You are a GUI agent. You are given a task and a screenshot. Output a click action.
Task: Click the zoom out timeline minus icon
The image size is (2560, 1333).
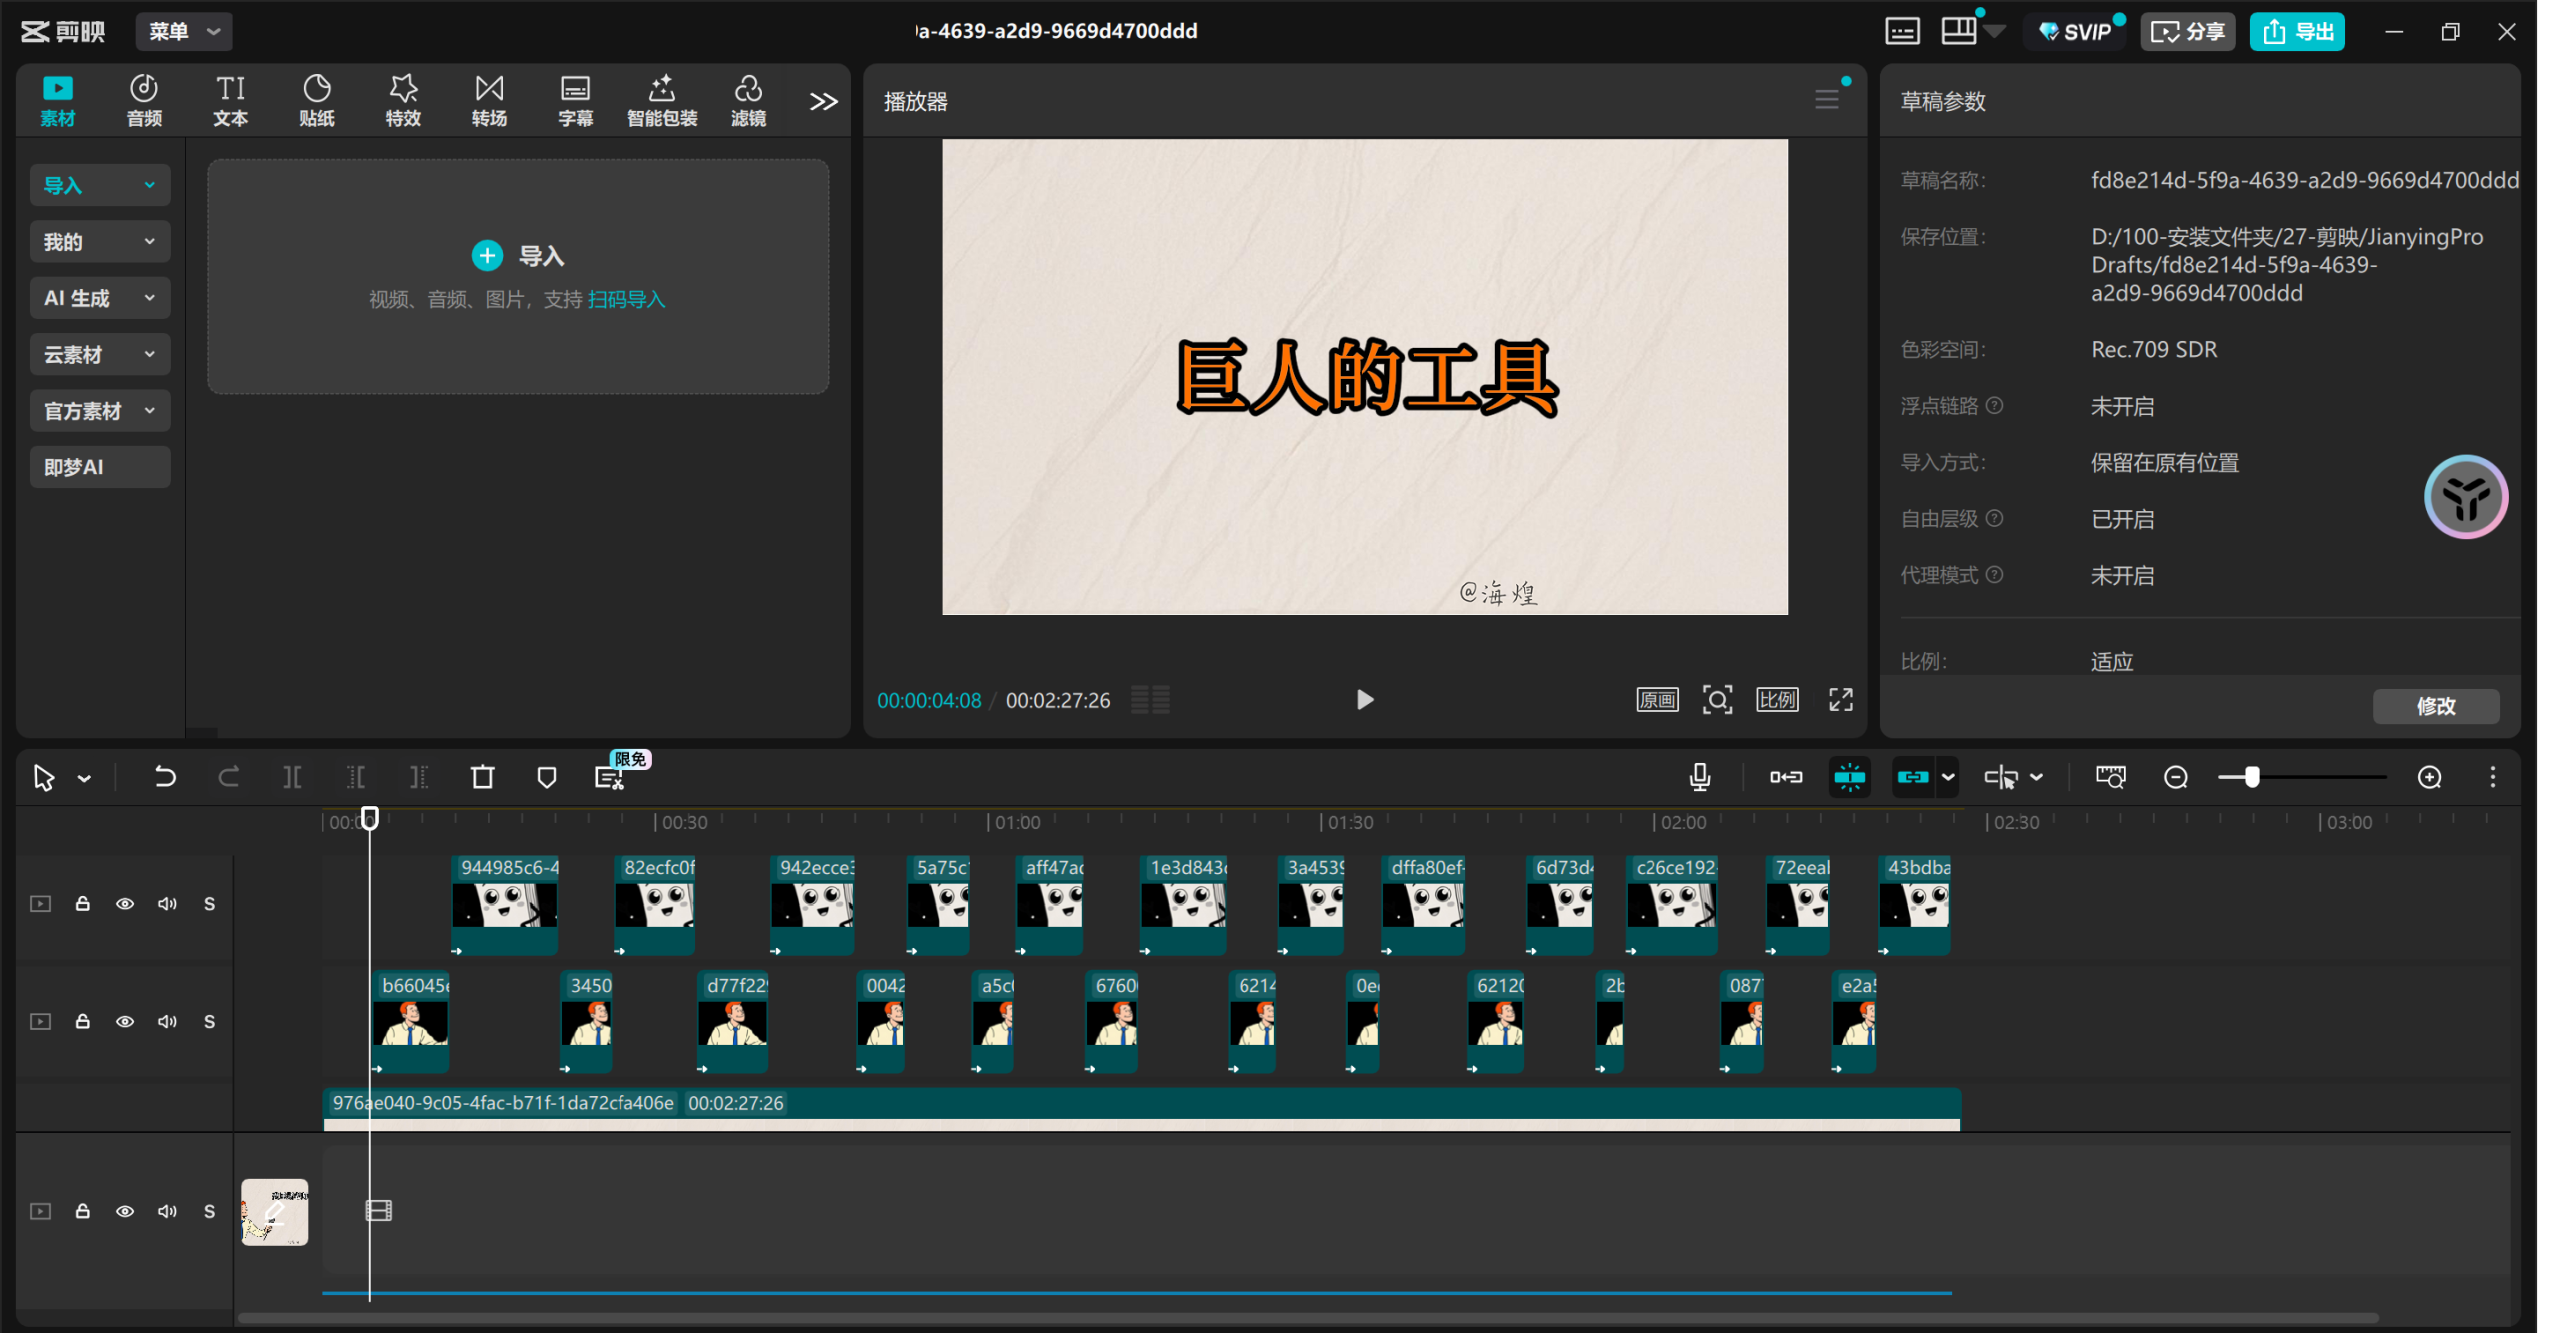2175,777
